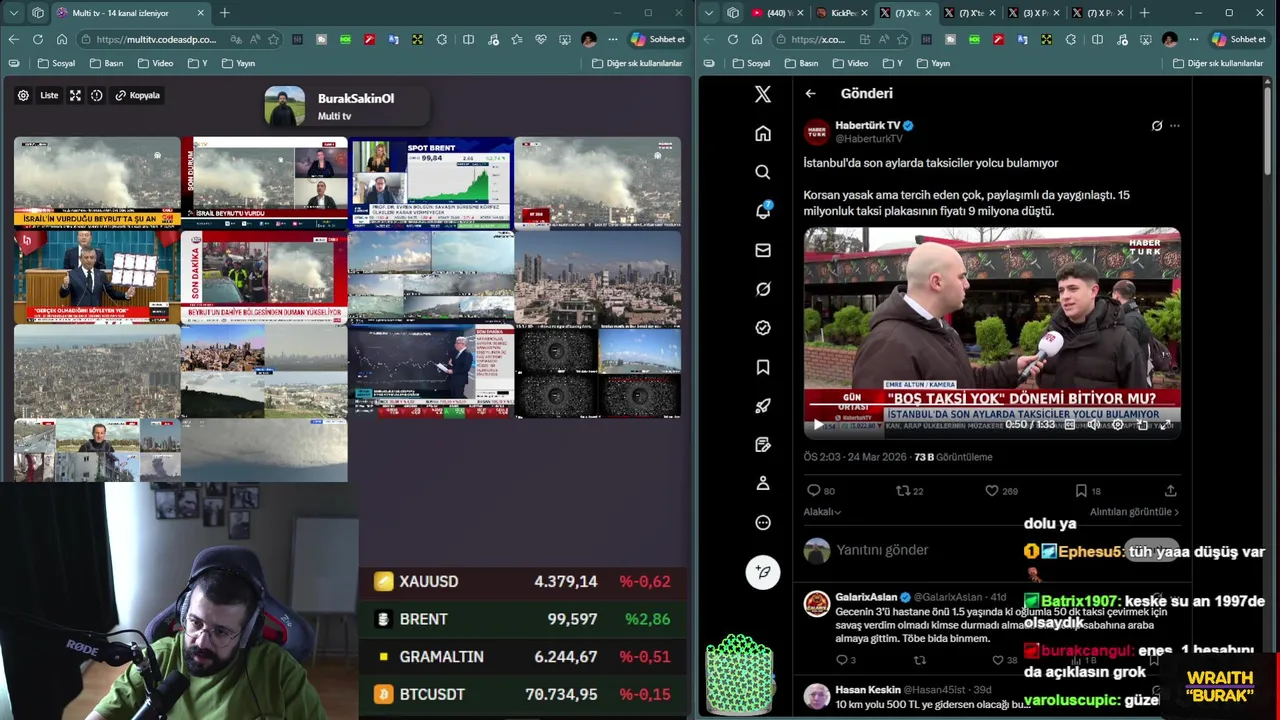The width and height of the screenshot is (1280, 720).
Task: Select the BTCUSDT ticker row
Action: 523,694
